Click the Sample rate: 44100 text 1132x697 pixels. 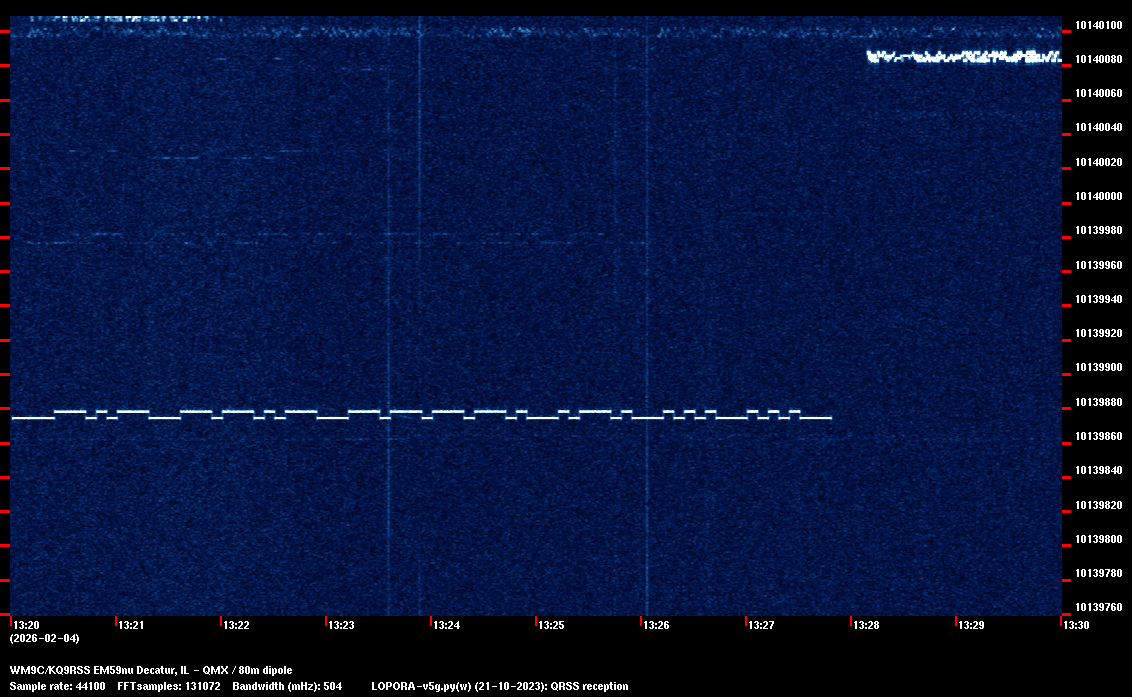coord(57,687)
